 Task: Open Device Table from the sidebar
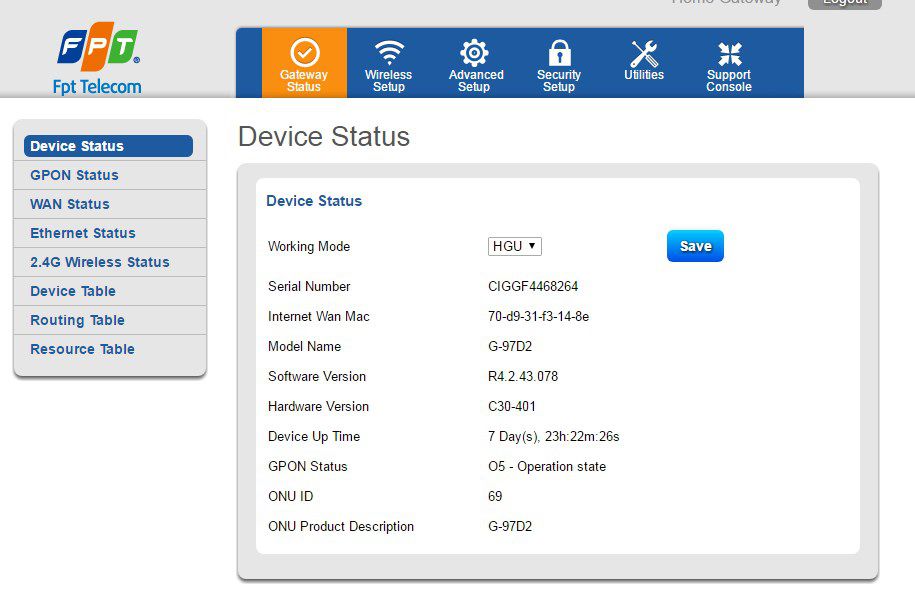[x=73, y=291]
